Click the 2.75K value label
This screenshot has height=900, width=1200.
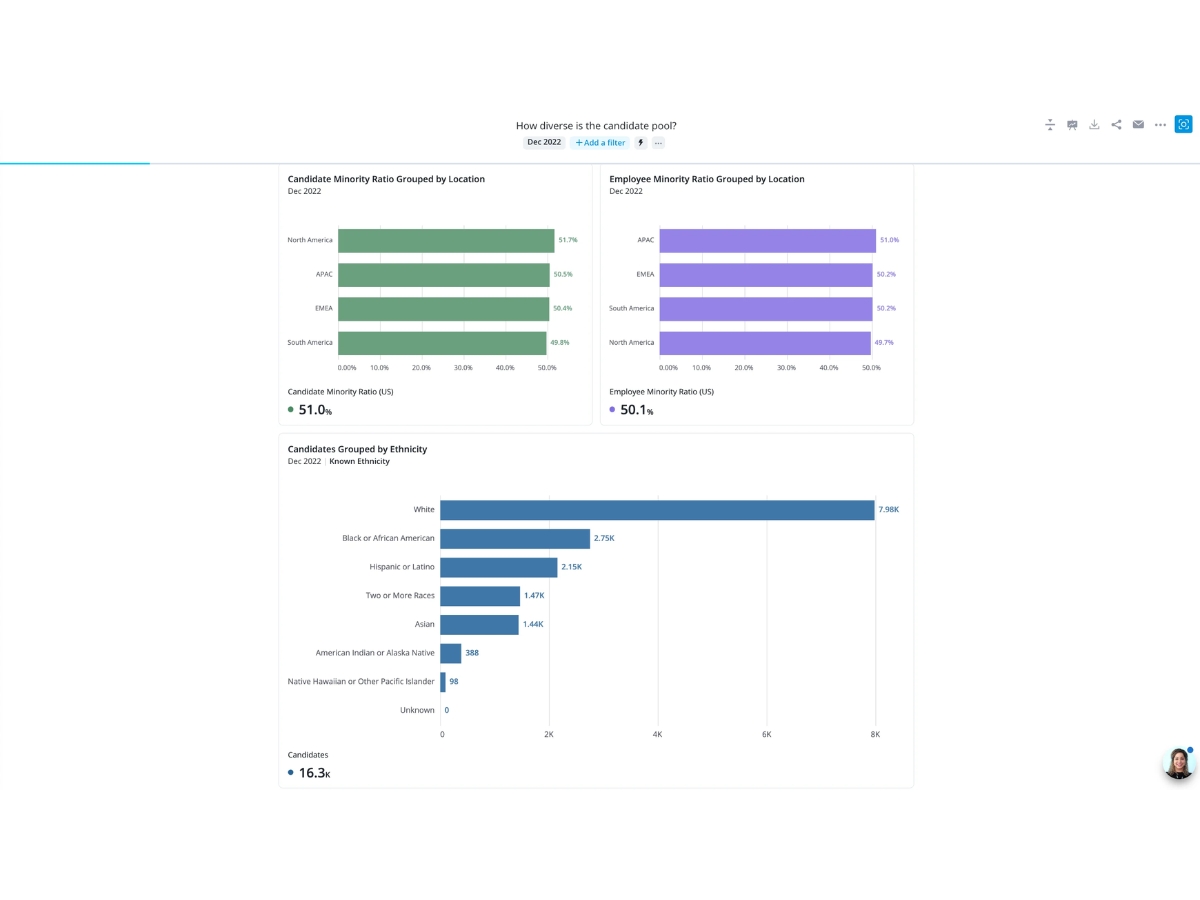coord(604,538)
